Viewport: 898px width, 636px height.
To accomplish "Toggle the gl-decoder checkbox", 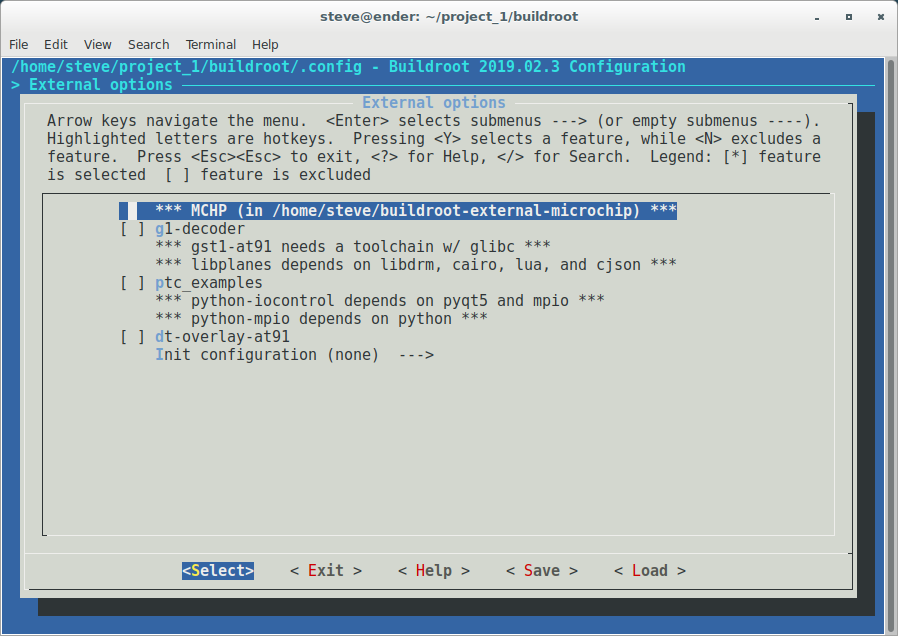I will pyautogui.click(x=132, y=229).
